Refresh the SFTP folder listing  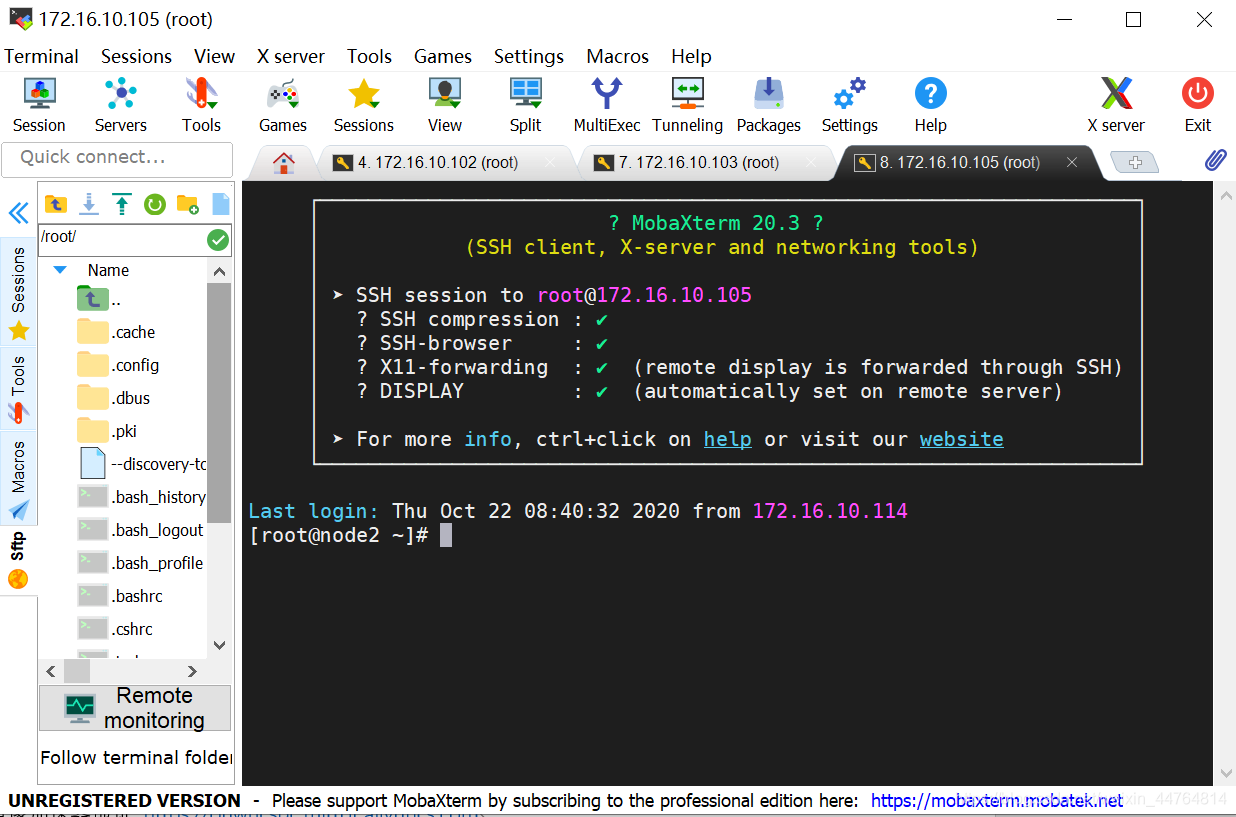coord(155,204)
